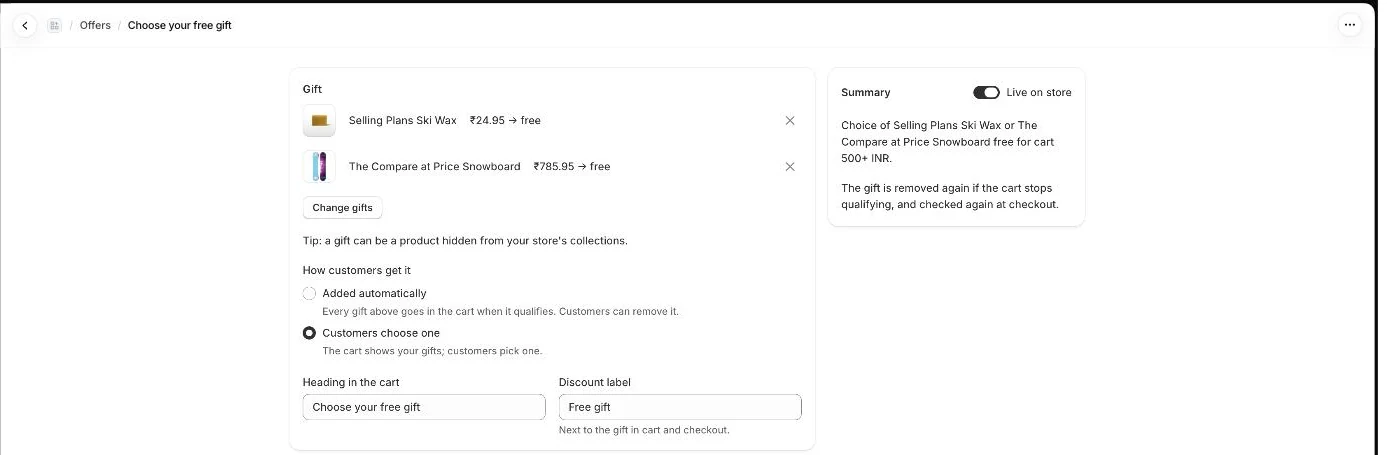This screenshot has width=1387, height=455.
Task: Open the app grid icon in breadcrumb
Action: [x=54, y=26]
